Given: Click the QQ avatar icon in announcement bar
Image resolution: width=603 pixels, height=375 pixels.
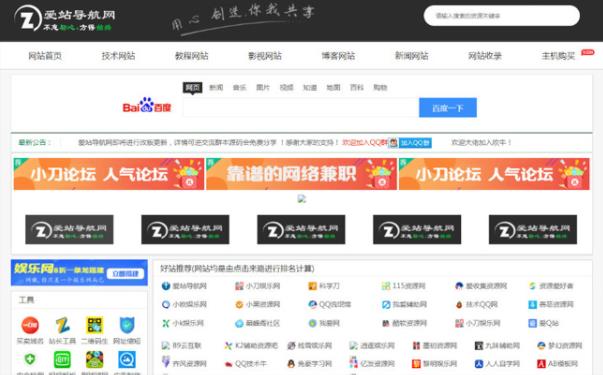Looking at the screenshot, I should 393,143.
